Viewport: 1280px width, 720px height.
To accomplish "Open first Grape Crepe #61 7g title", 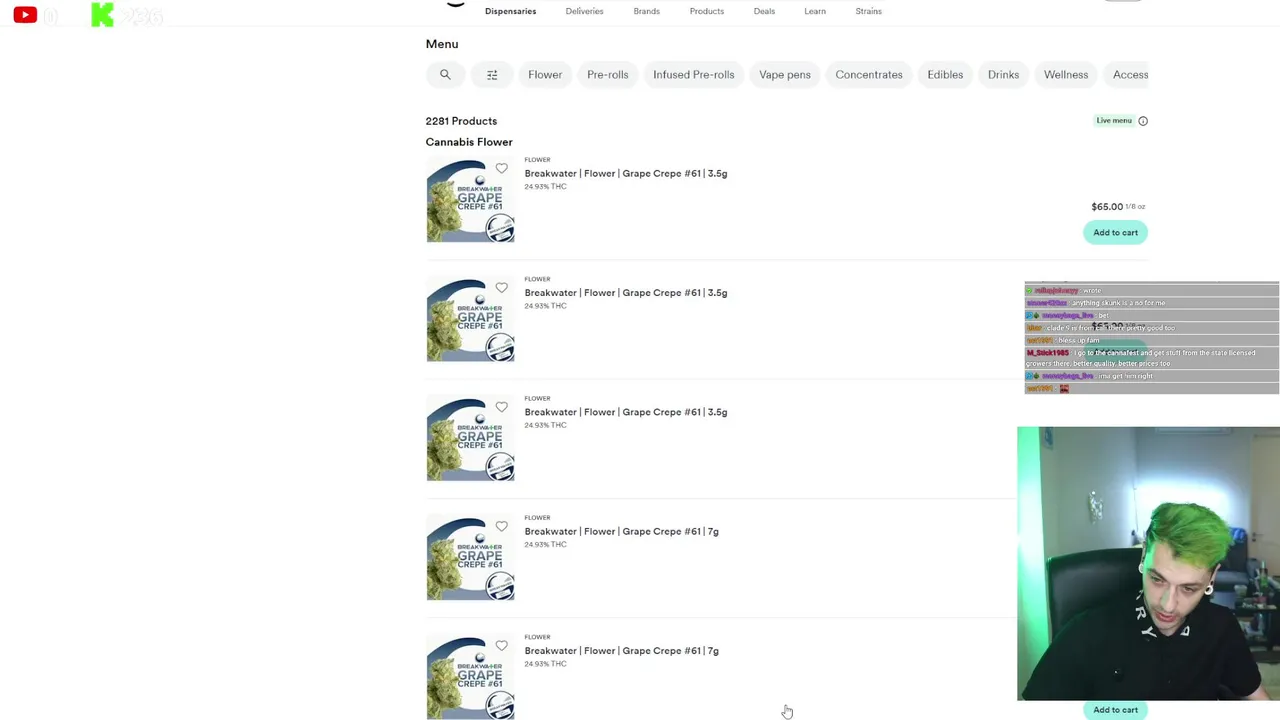I will [x=621, y=532].
